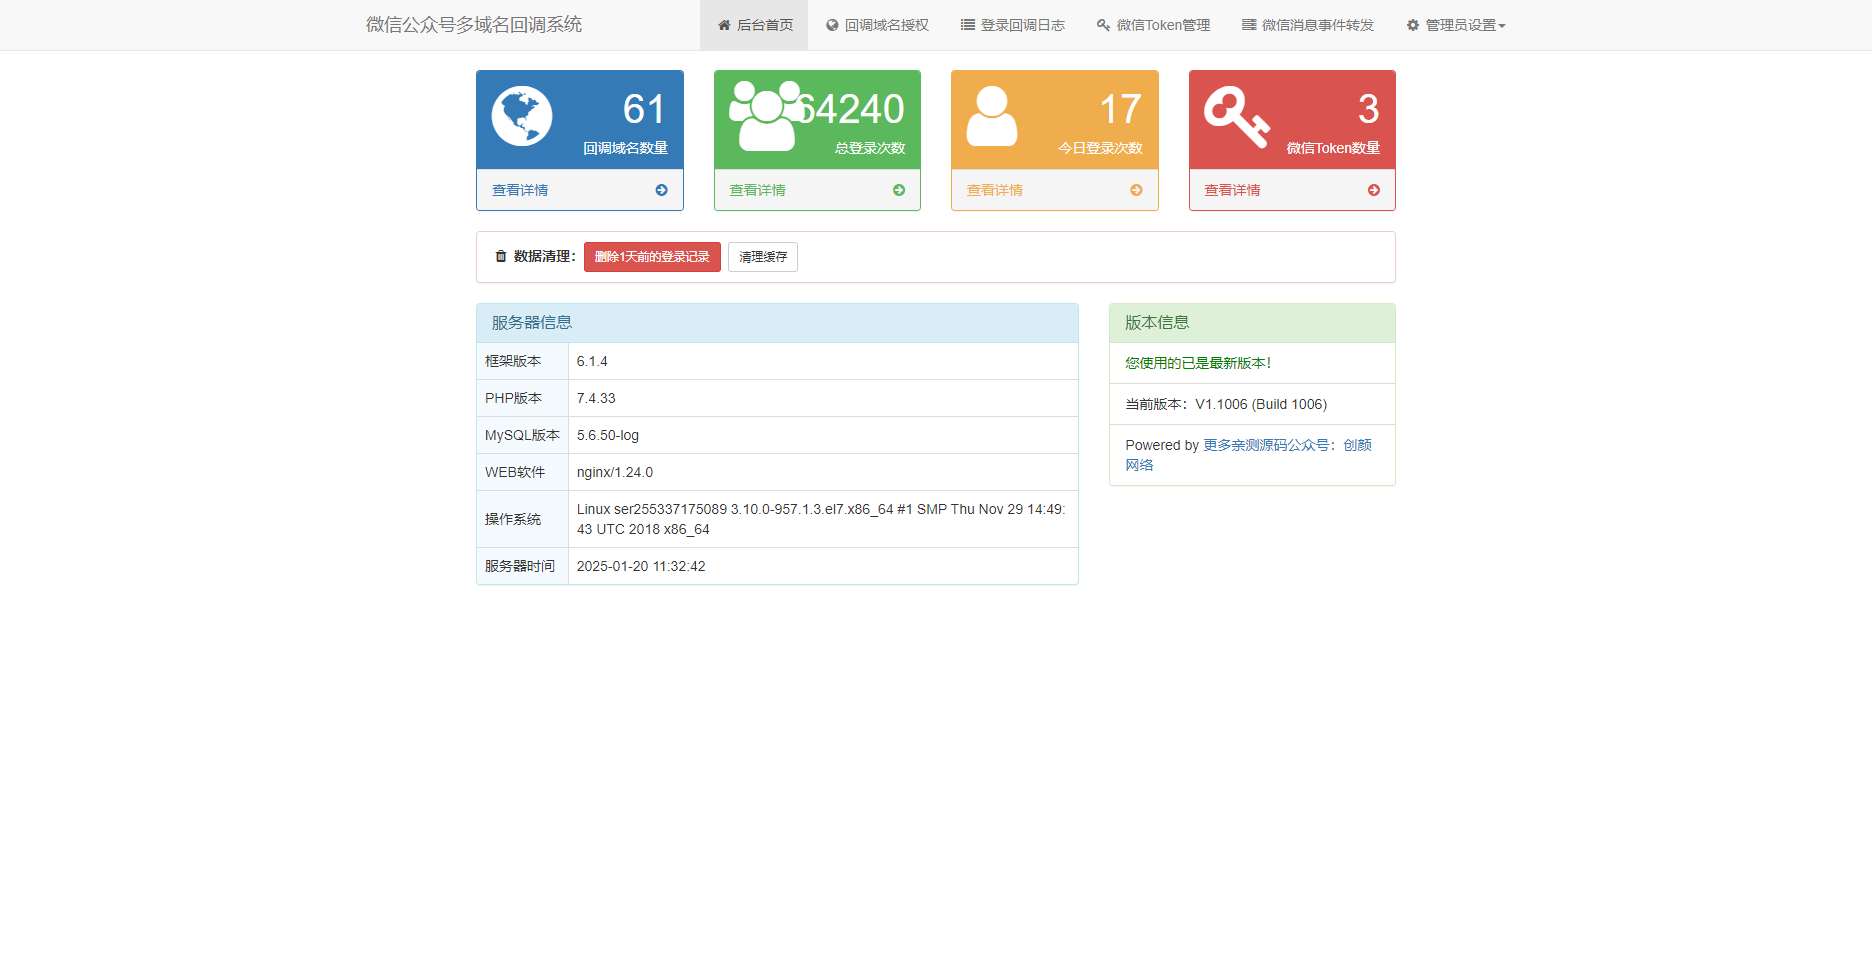Screen dimensions: 1872x960
Task: Click the 61 domain count number
Action: coord(644,109)
